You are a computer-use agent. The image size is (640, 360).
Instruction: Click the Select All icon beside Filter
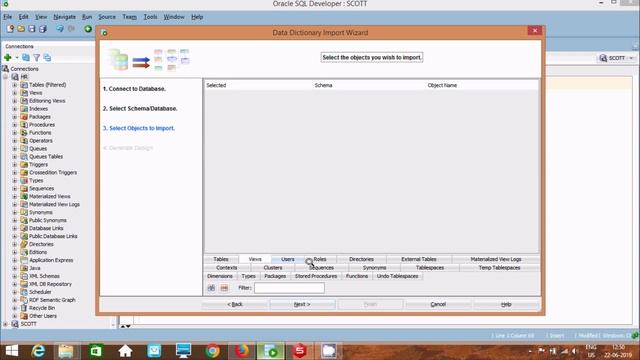tap(211, 288)
